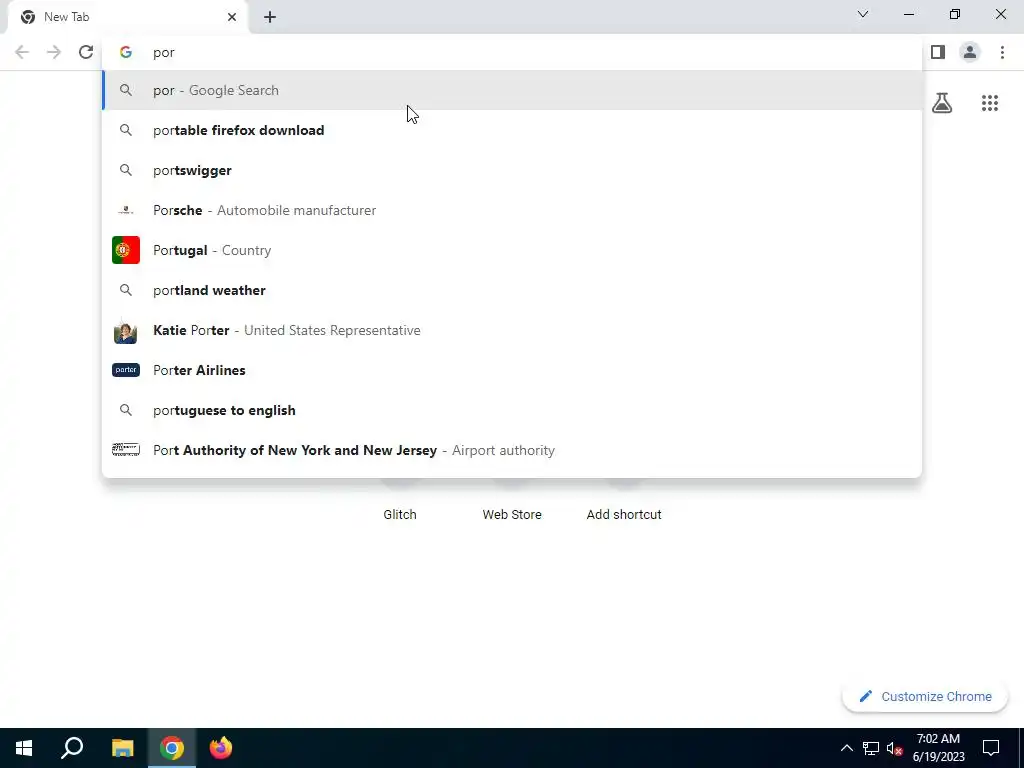Click the network tray icon
The width and height of the screenshot is (1024, 768).
871,748
